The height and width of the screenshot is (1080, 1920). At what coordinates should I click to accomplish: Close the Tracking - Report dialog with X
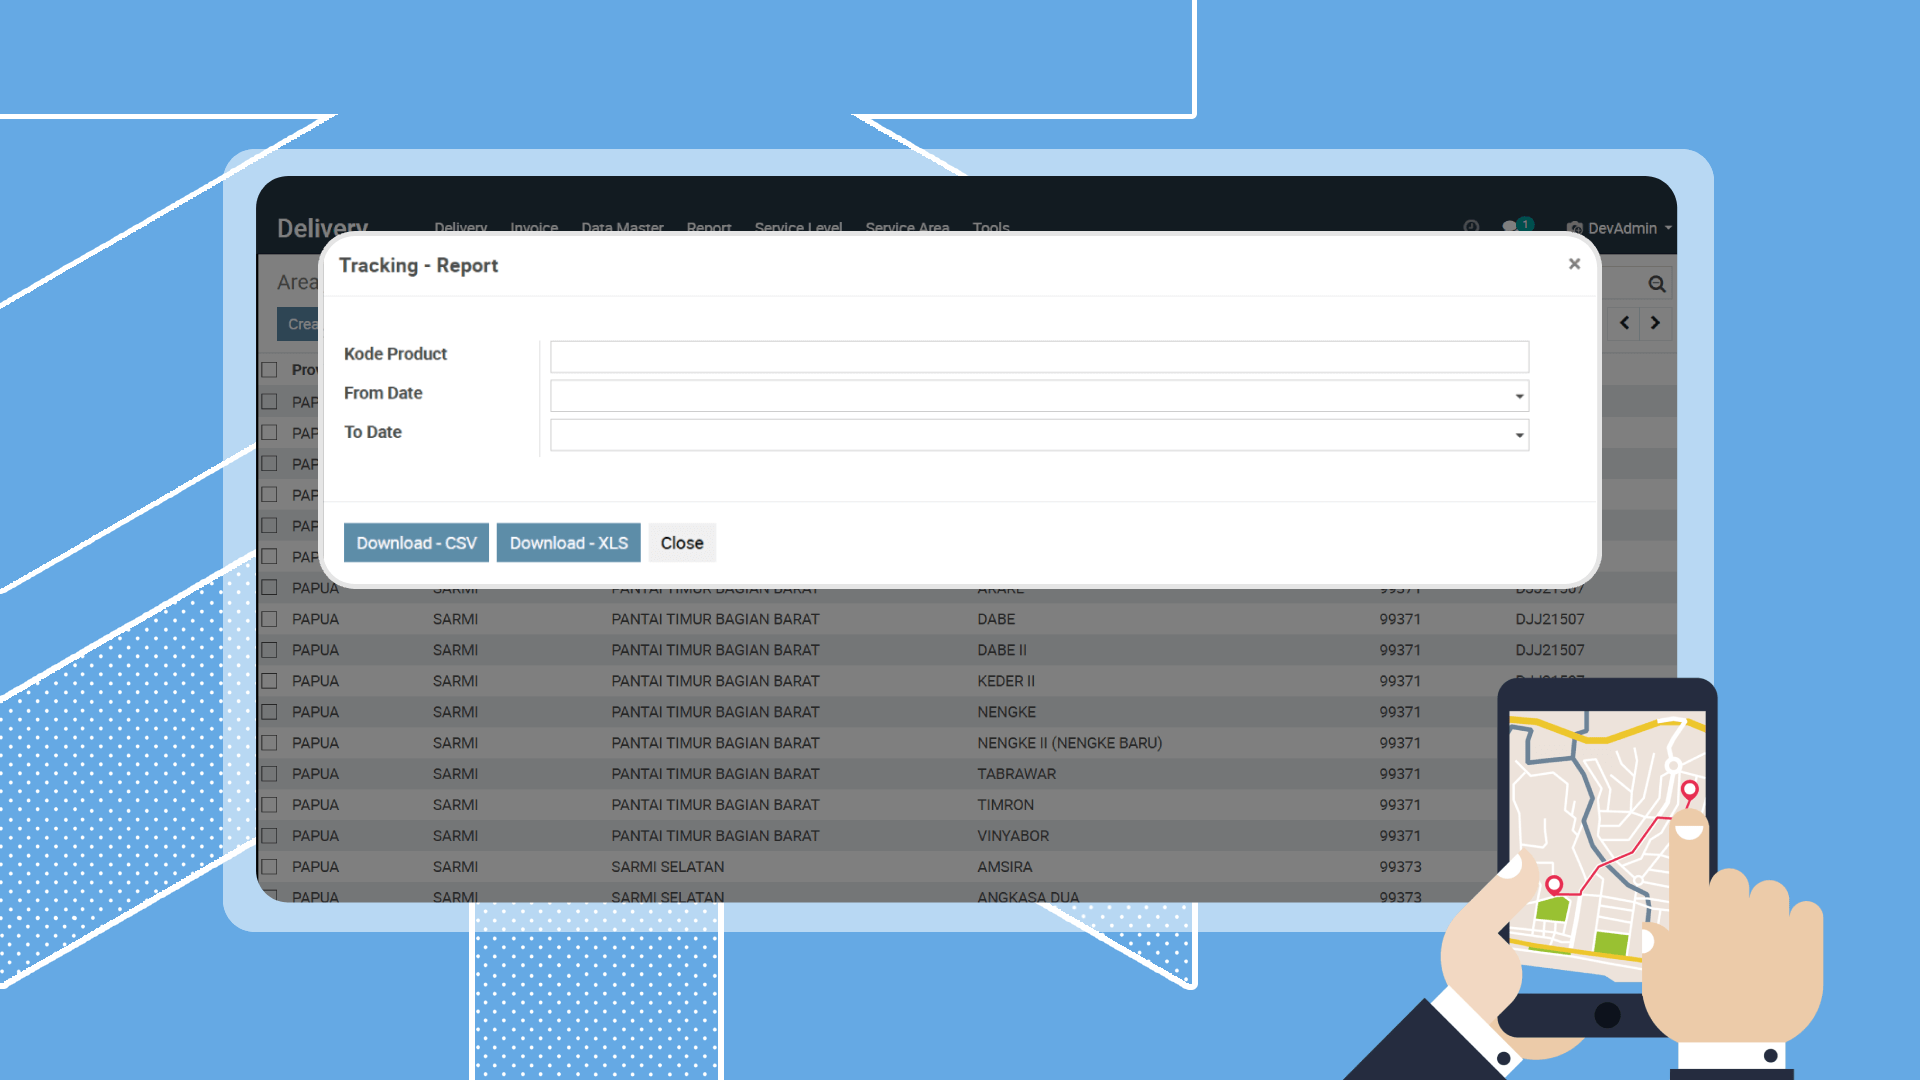(x=1574, y=264)
